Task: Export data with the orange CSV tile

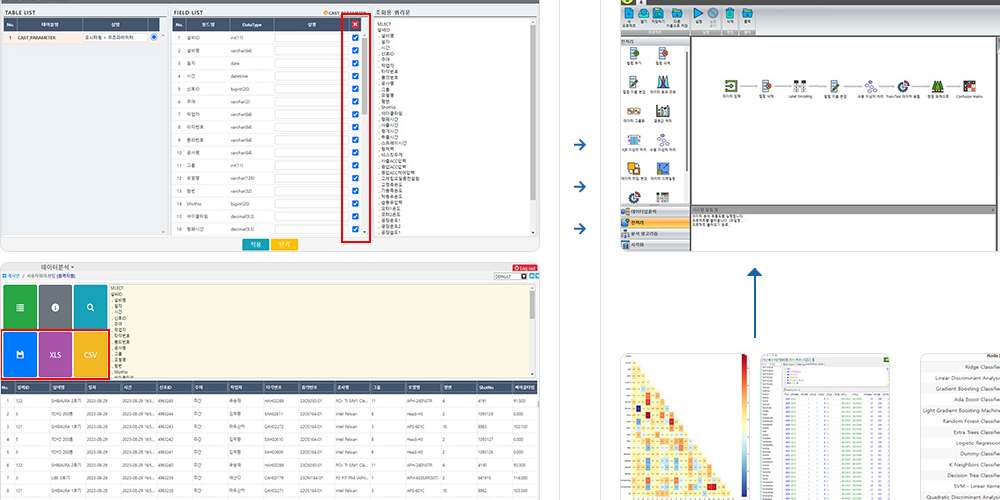Action: (90, 355)
